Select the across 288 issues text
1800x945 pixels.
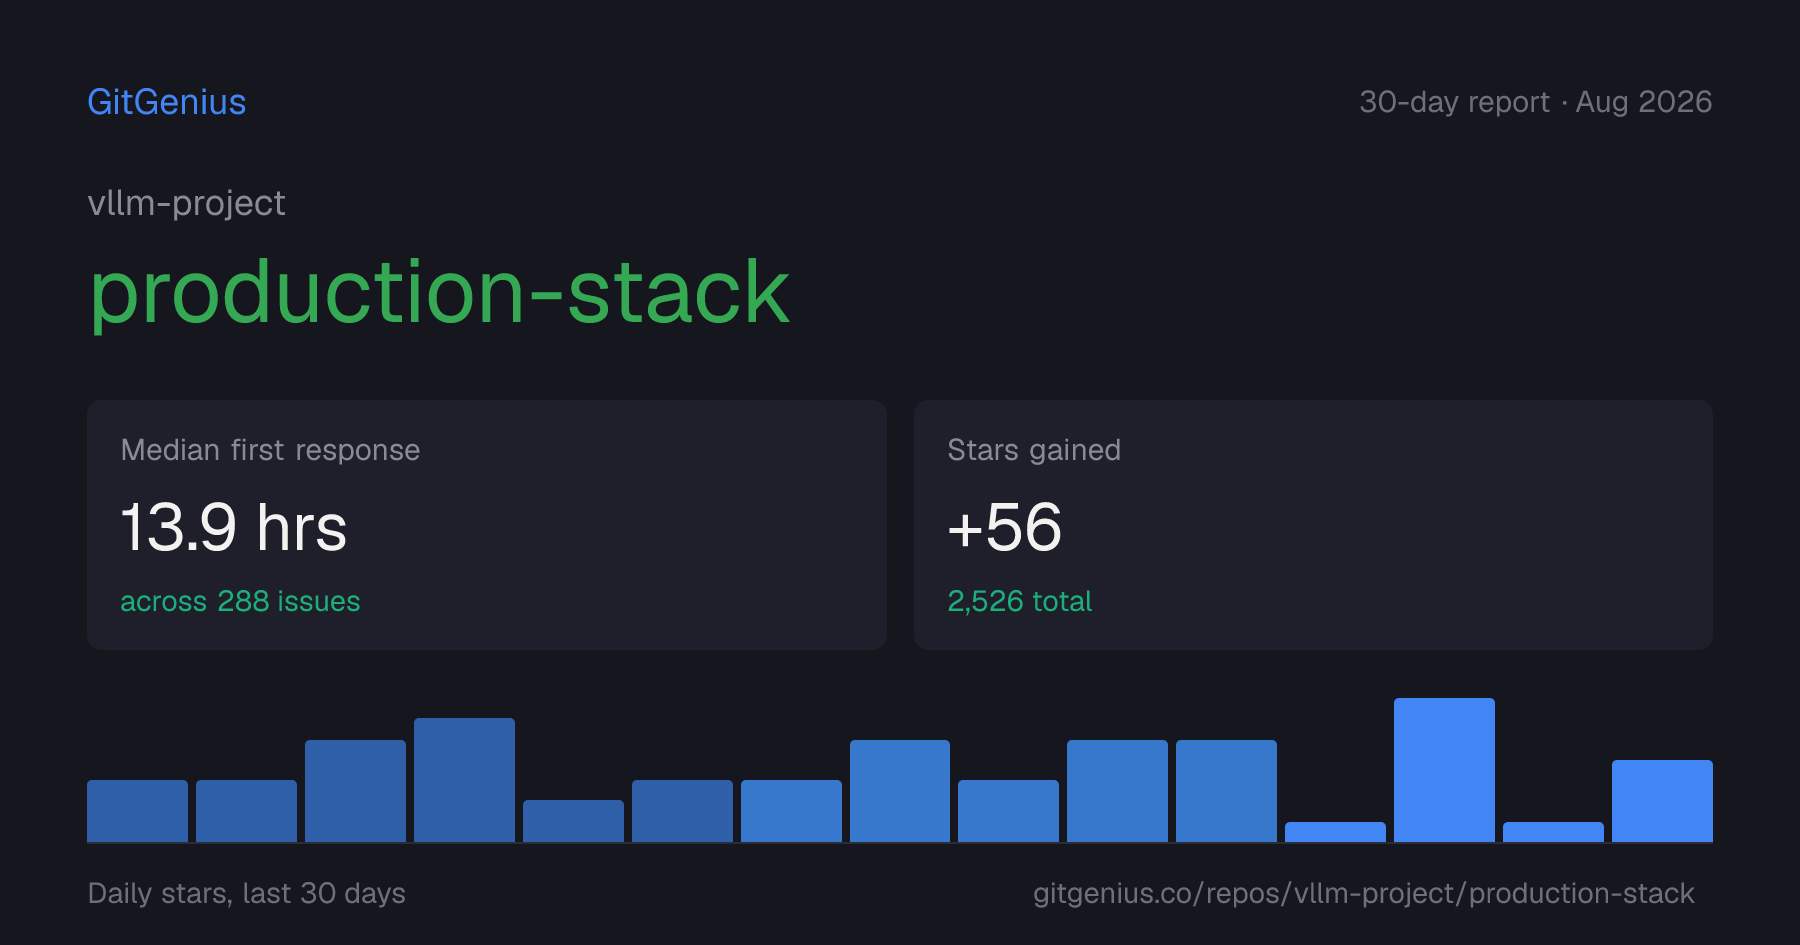pyautogui.click(x=240, y=601)
